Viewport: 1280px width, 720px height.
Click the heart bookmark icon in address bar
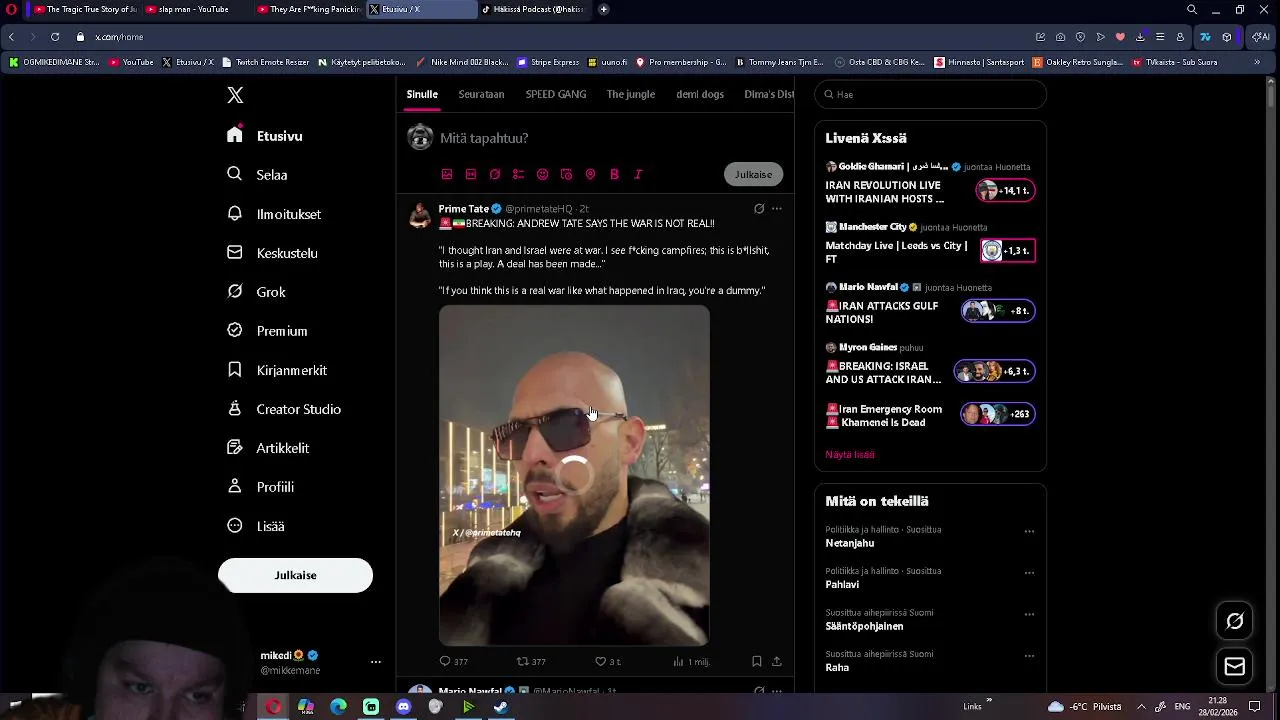(x=1120, y=37)
